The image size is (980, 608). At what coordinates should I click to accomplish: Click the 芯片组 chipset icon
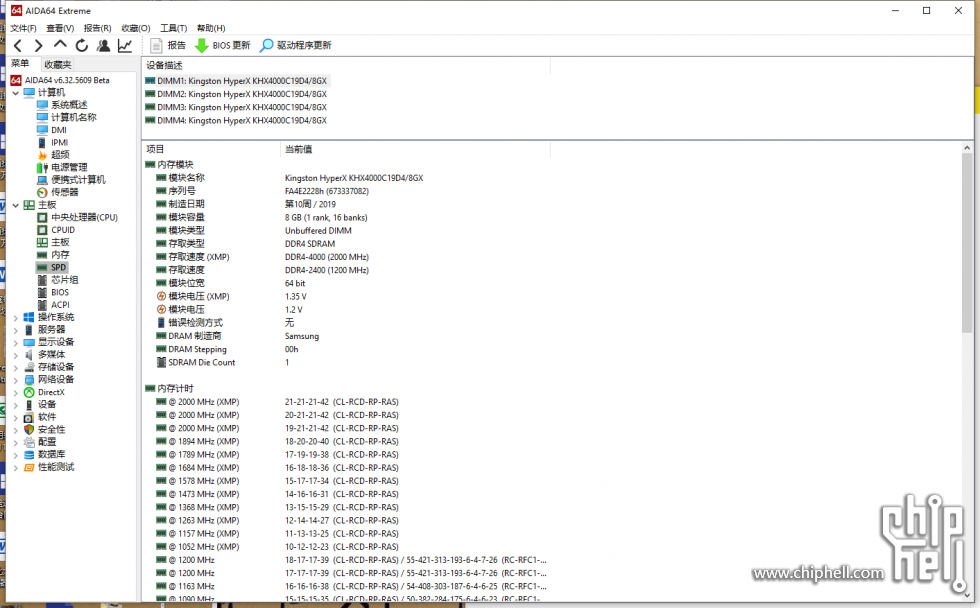[x=42, y=280]
